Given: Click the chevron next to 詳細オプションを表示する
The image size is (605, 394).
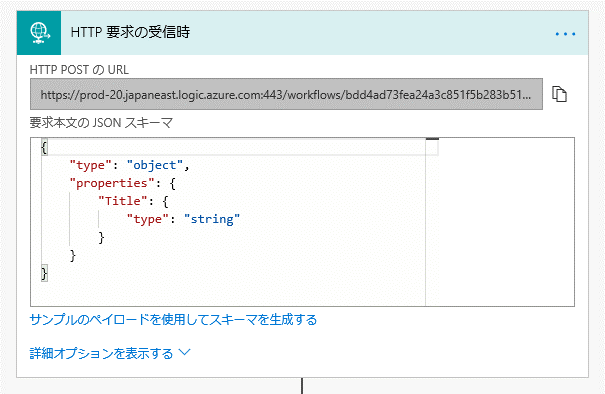Looking at the screenshot, I should click(x=184, y=352).
